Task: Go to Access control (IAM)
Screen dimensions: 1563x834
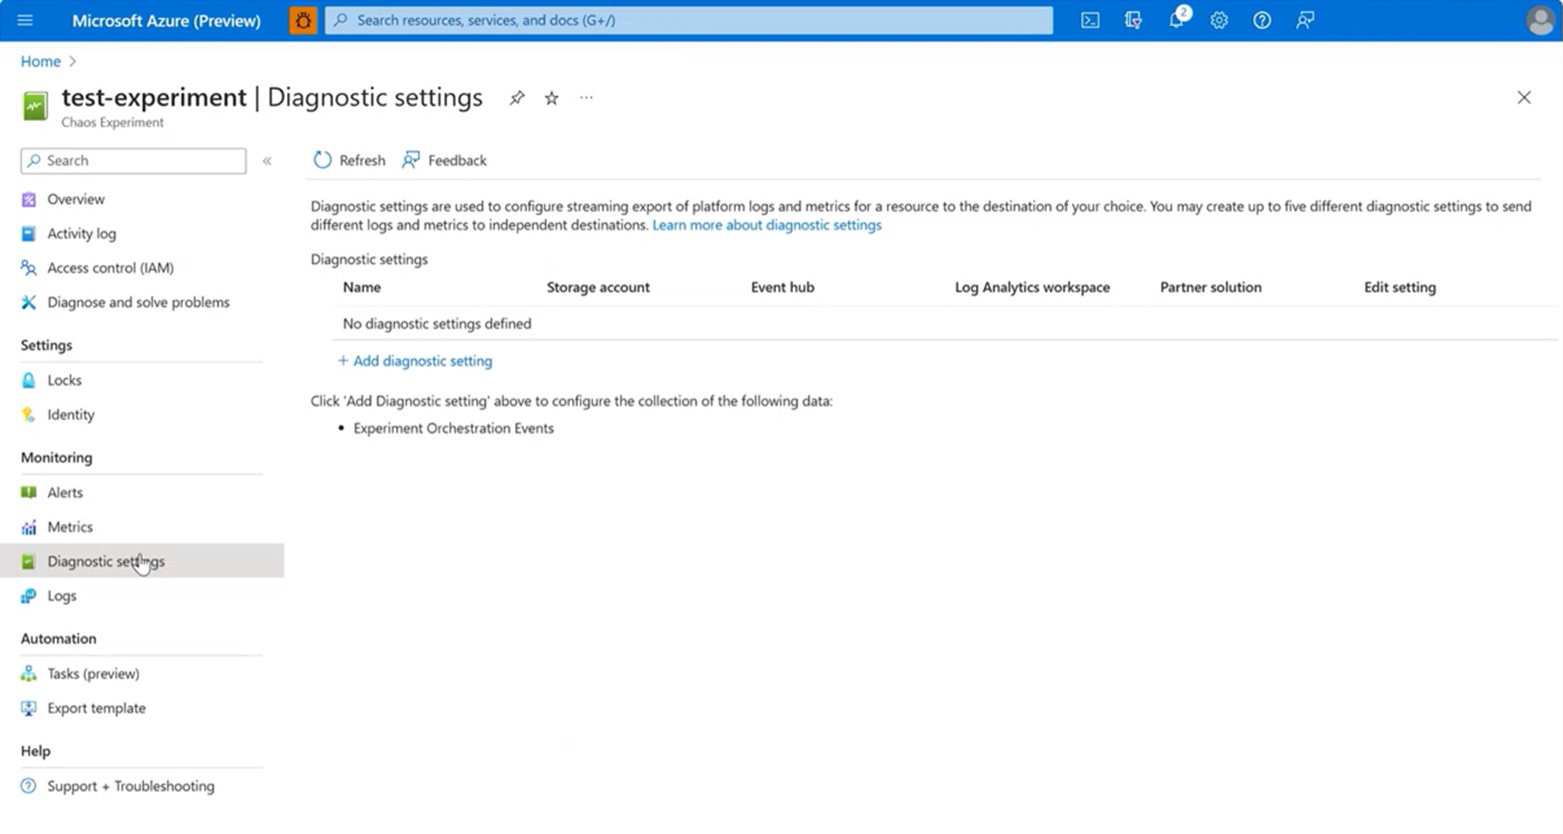Action: point(110,268)
